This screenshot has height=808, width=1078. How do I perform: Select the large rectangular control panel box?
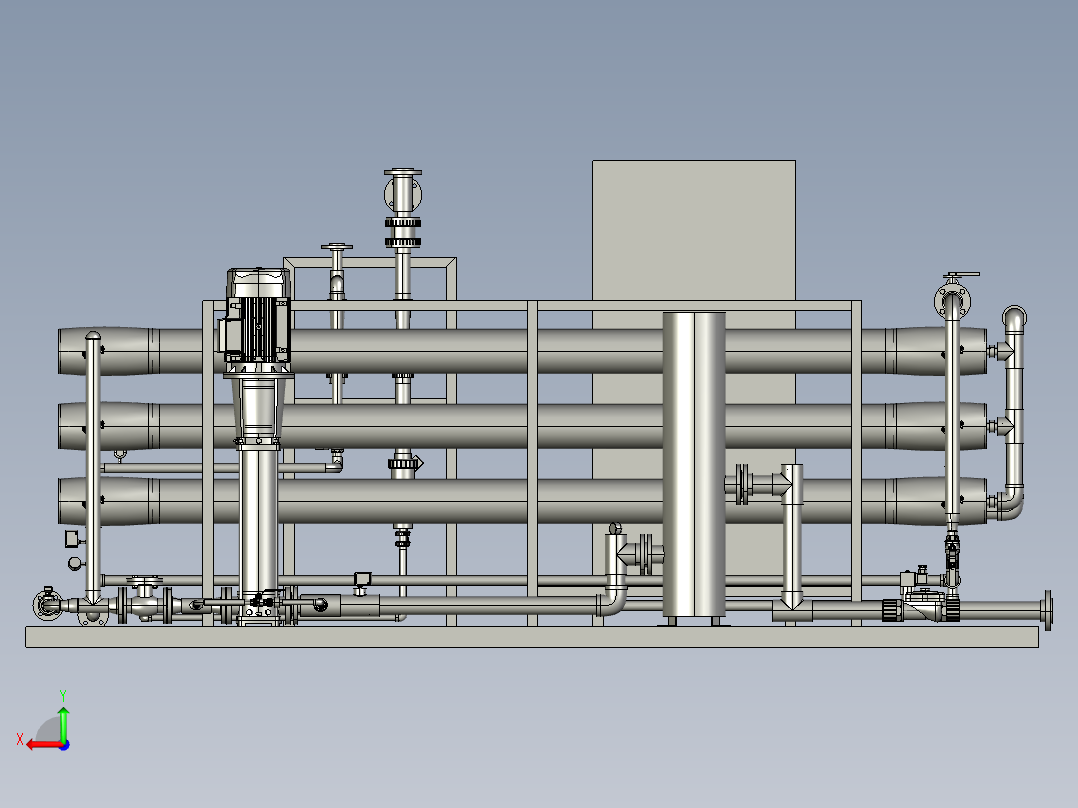(694, 230)
